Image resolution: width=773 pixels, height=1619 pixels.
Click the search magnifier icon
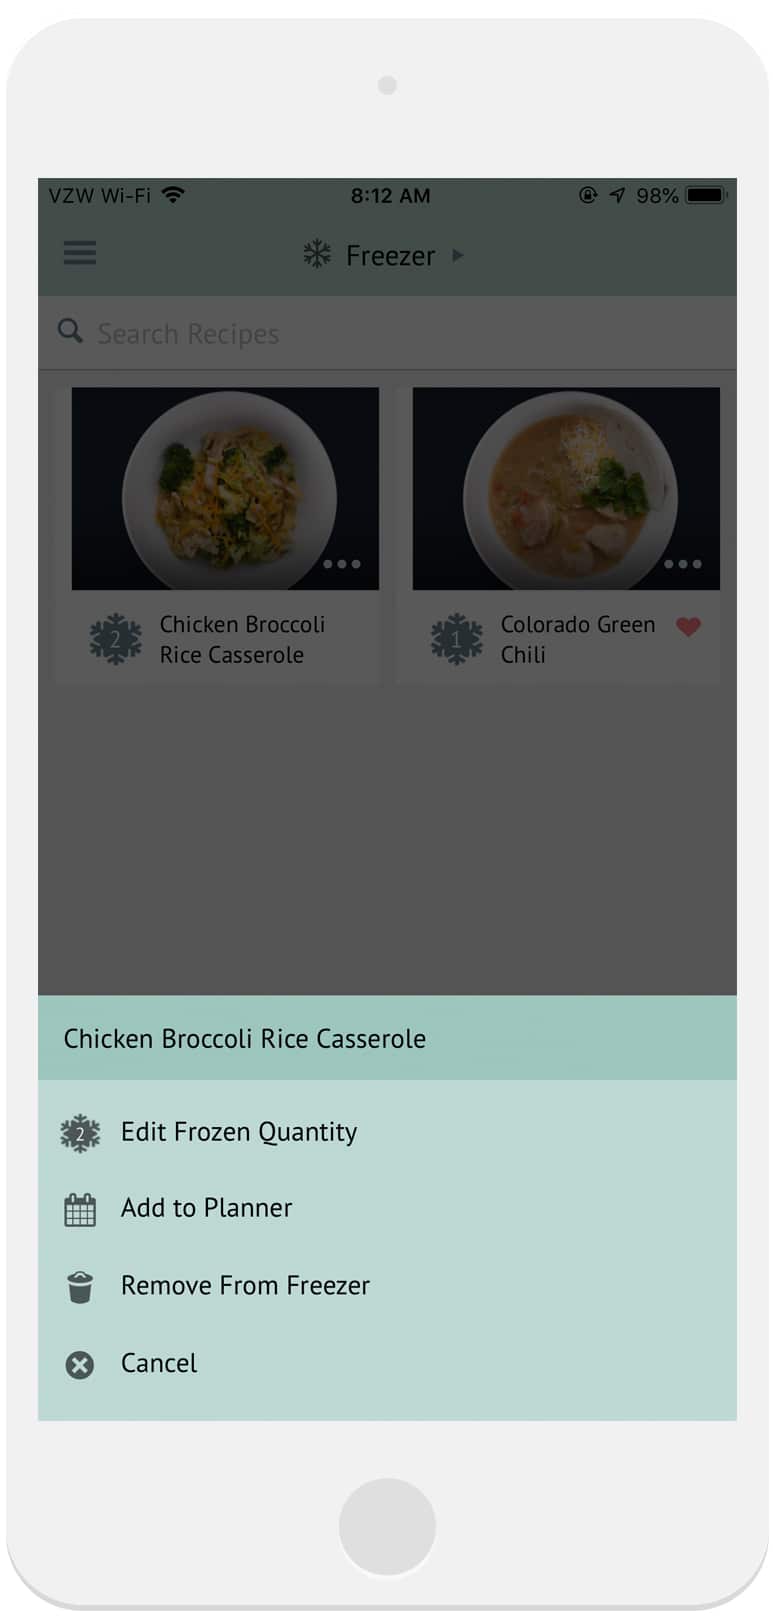(70, 331)
